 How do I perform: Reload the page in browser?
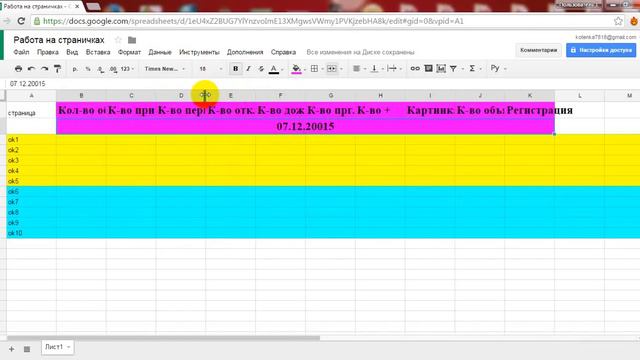tap(21, 21)
